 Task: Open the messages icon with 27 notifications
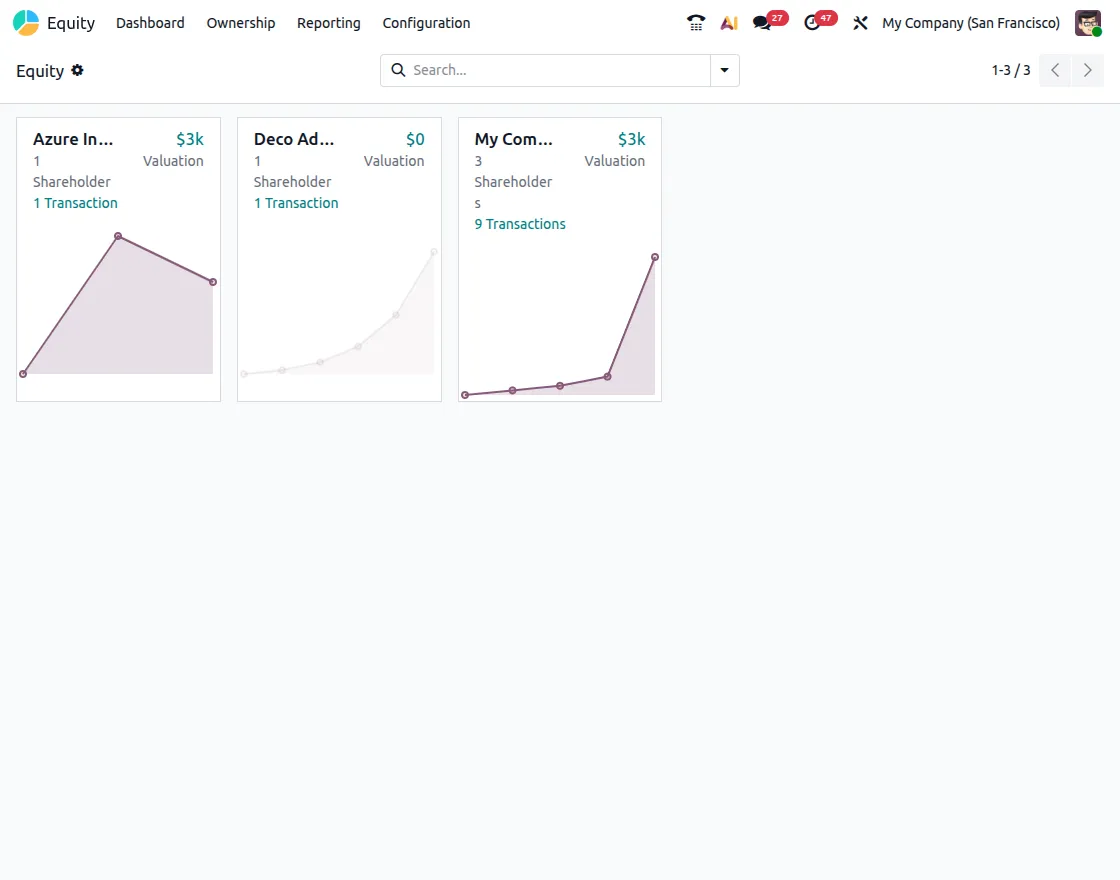(762, 22)
